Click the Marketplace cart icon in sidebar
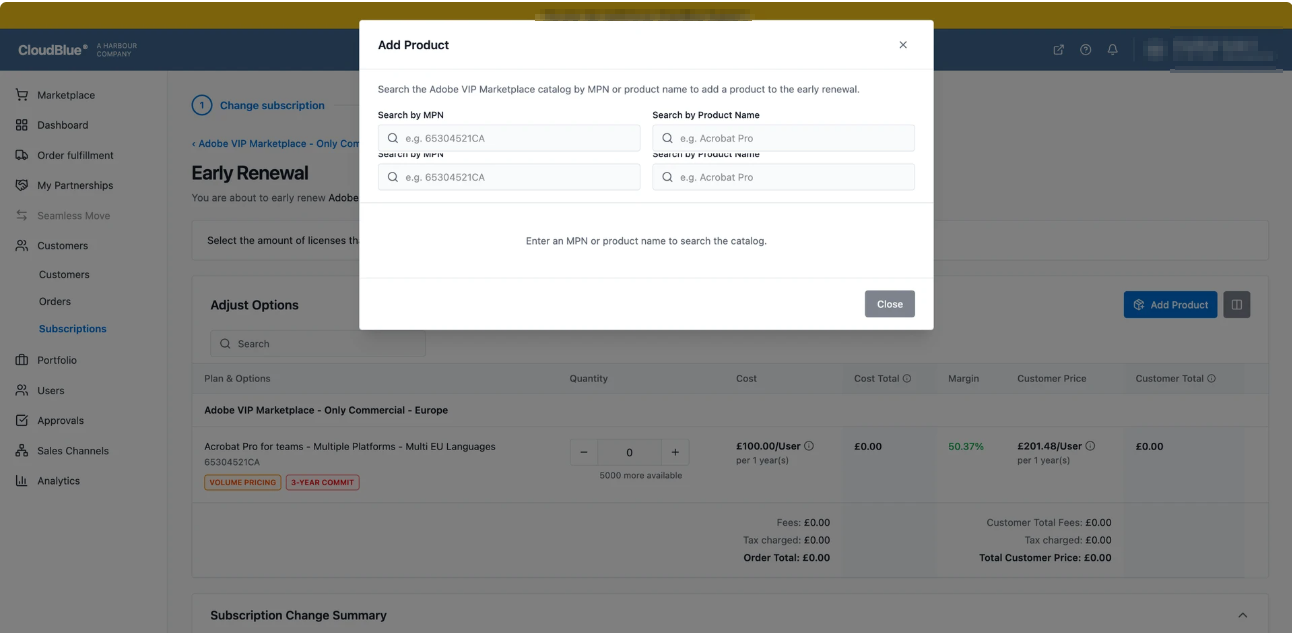This screenshot has height=633, width=1292. click(22, 95)
